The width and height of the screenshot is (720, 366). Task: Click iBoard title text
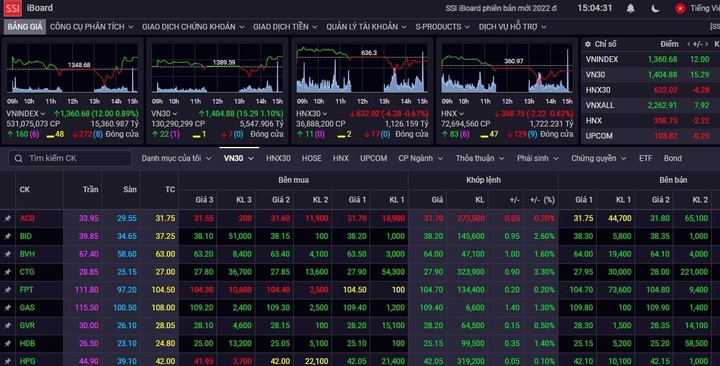click(39, 8)
